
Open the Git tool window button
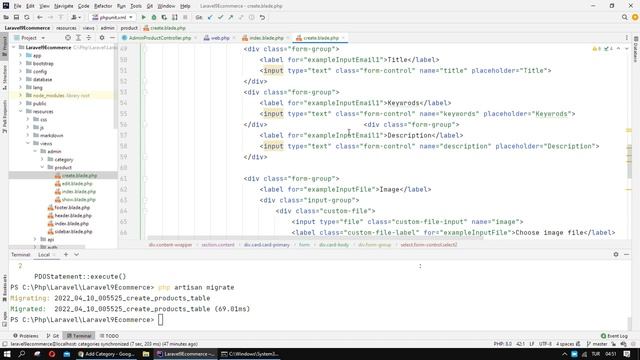click(x=53, y=336)
